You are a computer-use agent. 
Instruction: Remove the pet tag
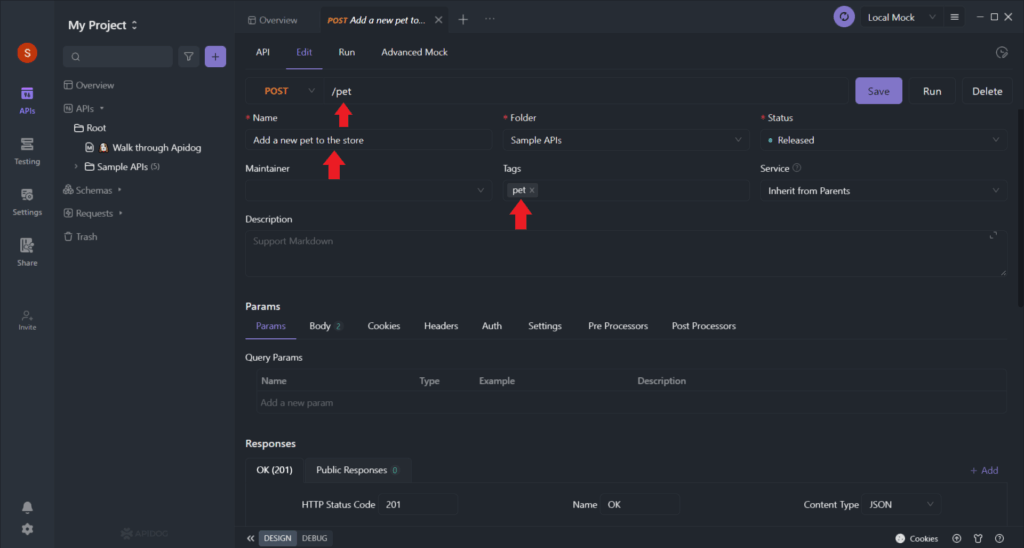tap(532, 190)
